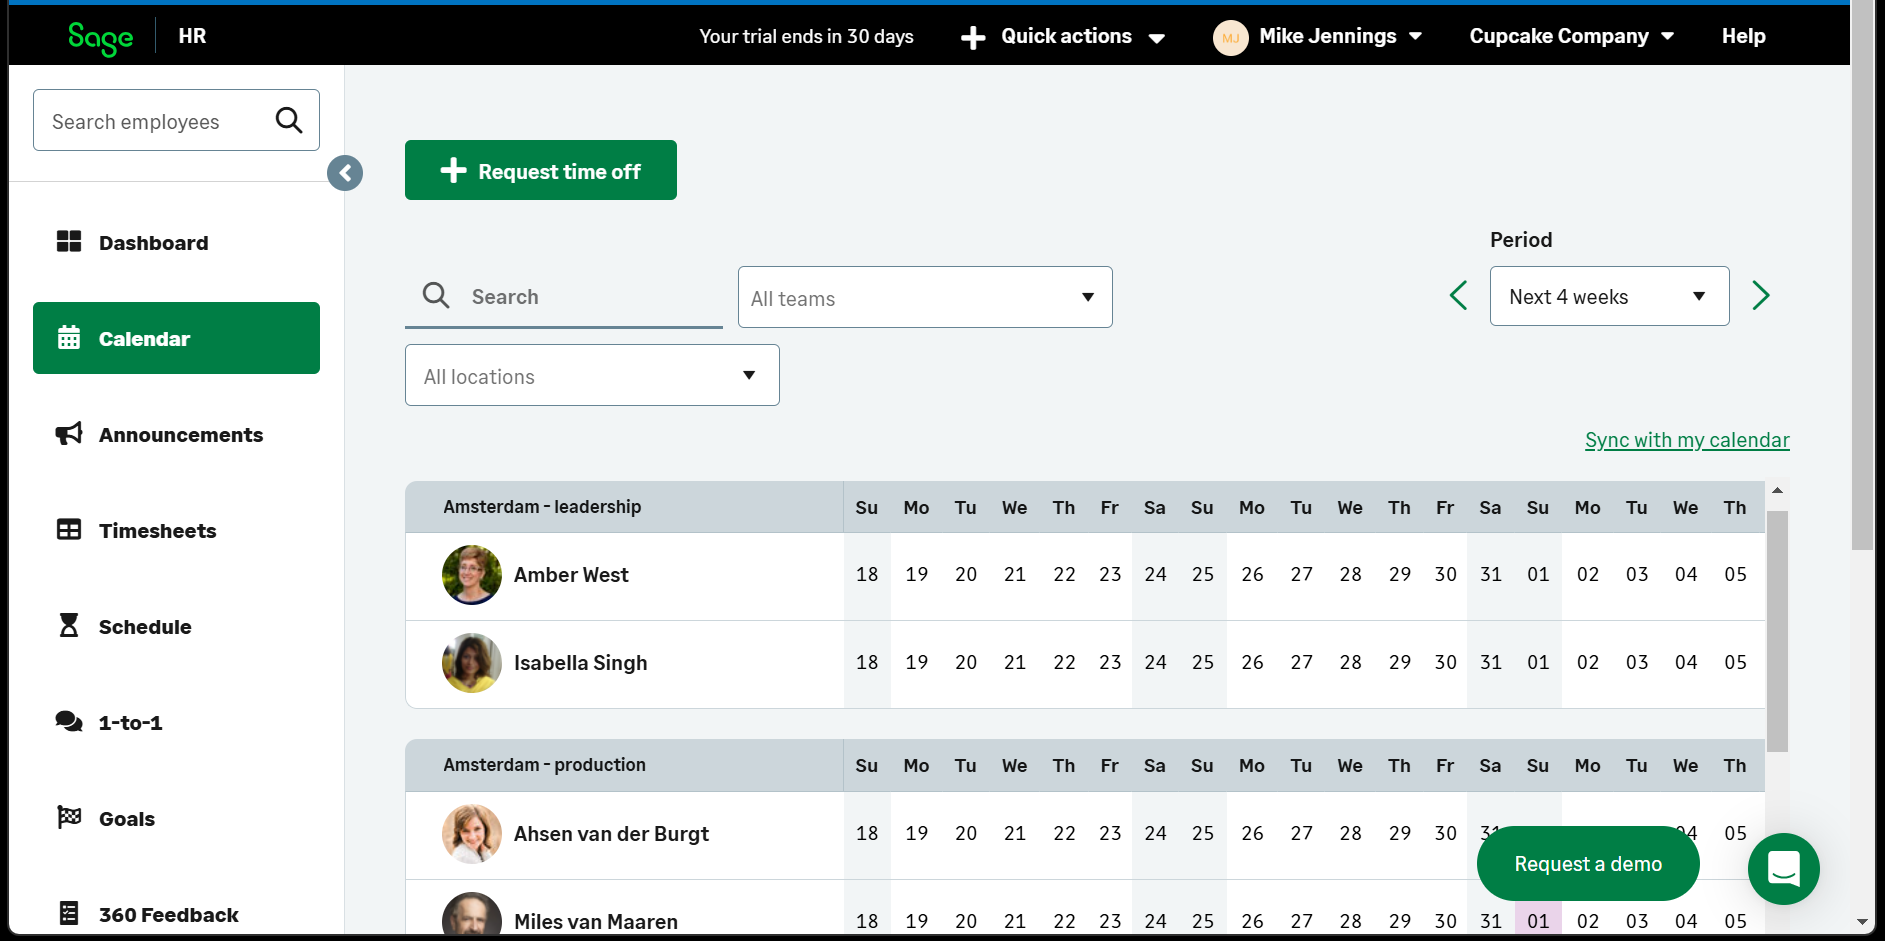Go to previous period with left chevron
This screenshot has height=941, width=1885.
(x=1459, y=296)
